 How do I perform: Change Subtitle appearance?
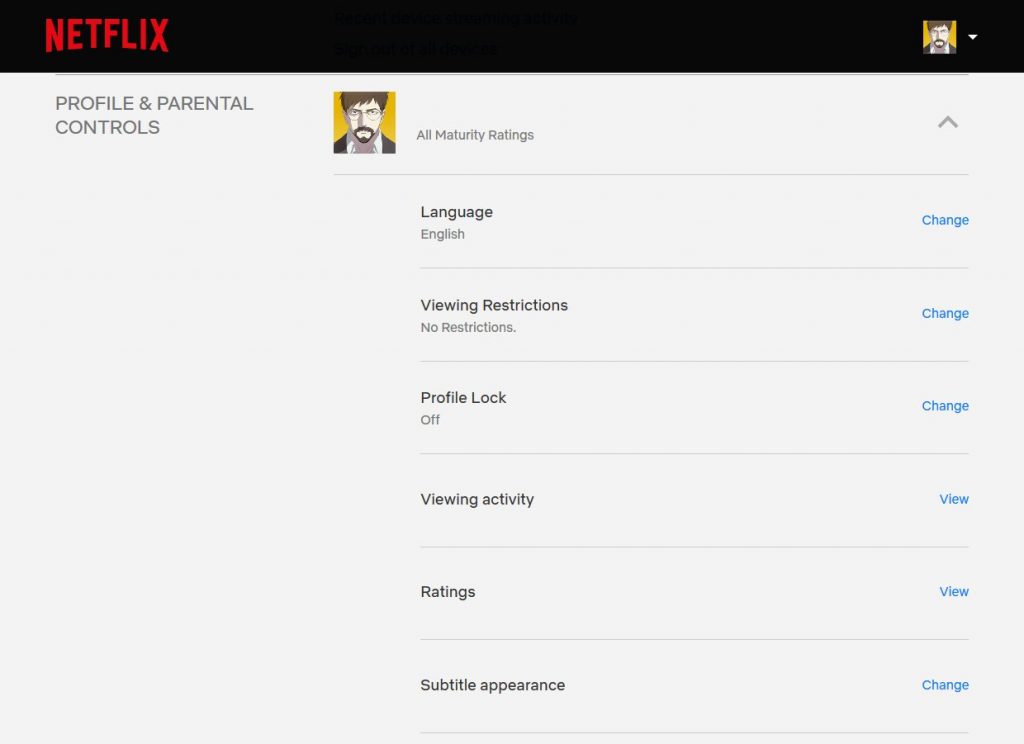tap(945, 685)
